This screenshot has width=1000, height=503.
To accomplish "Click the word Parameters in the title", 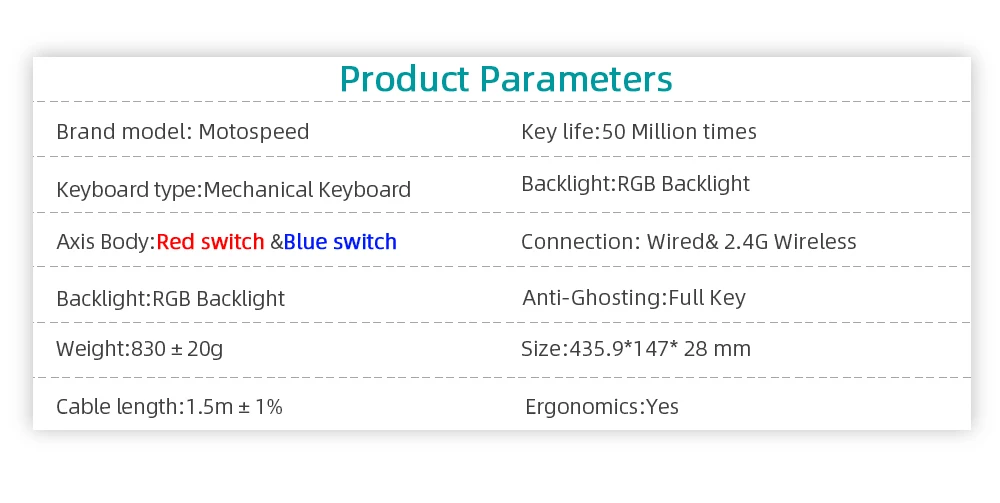I will tap(576, 79).
